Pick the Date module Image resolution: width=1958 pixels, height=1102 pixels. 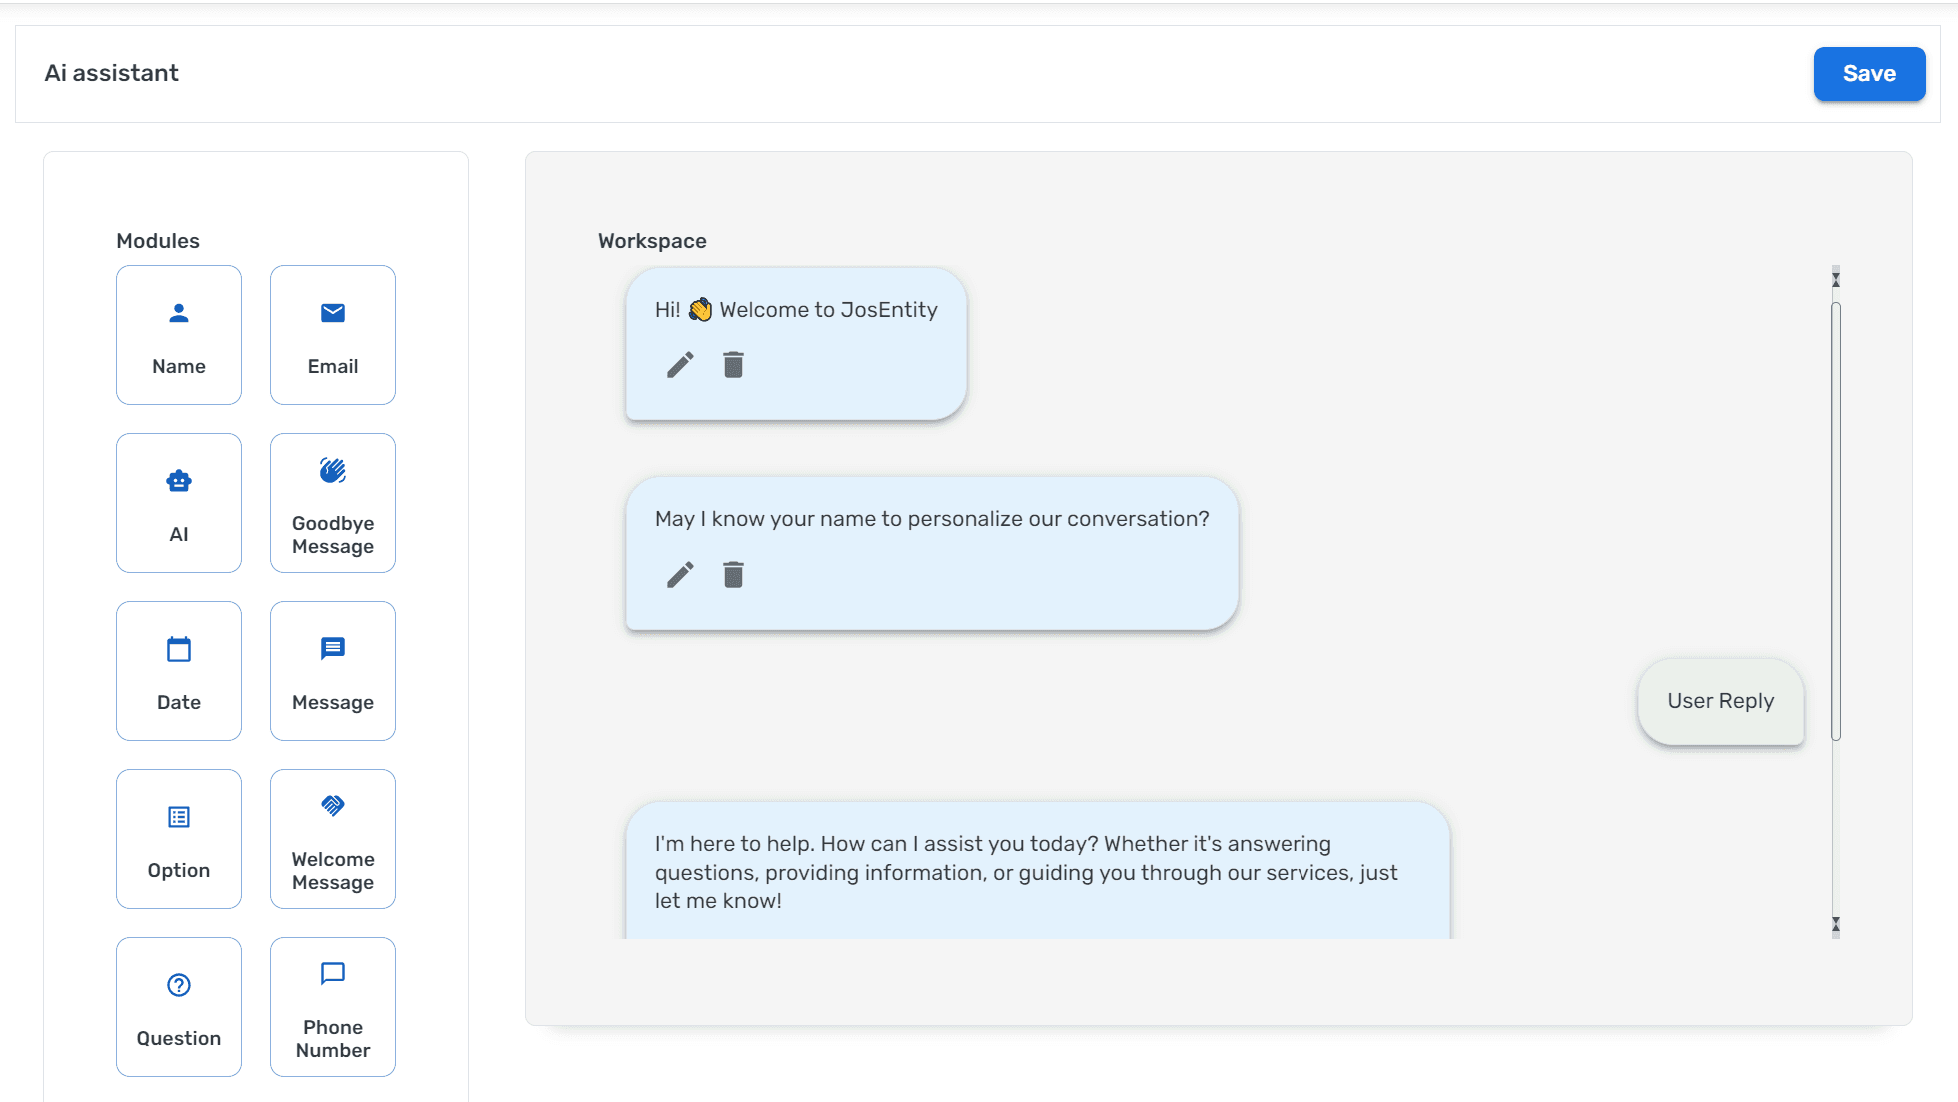pos(178,671)
